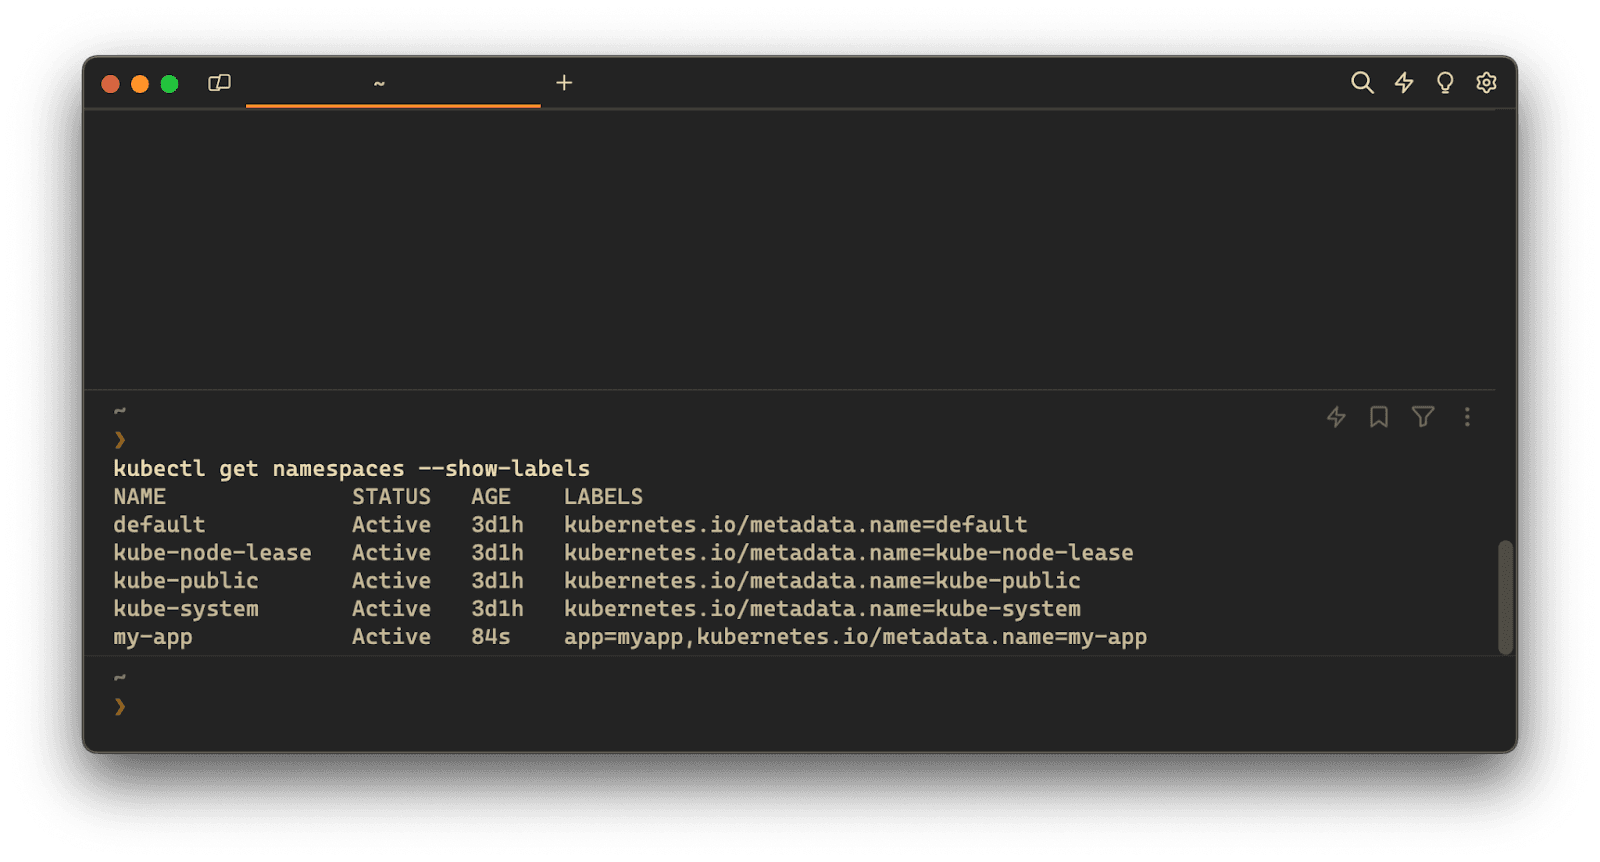Click the "kubectl get namespaces --show-labels" command text
Viewport: 1600px width, 862px height.
[x=351, y=469]
